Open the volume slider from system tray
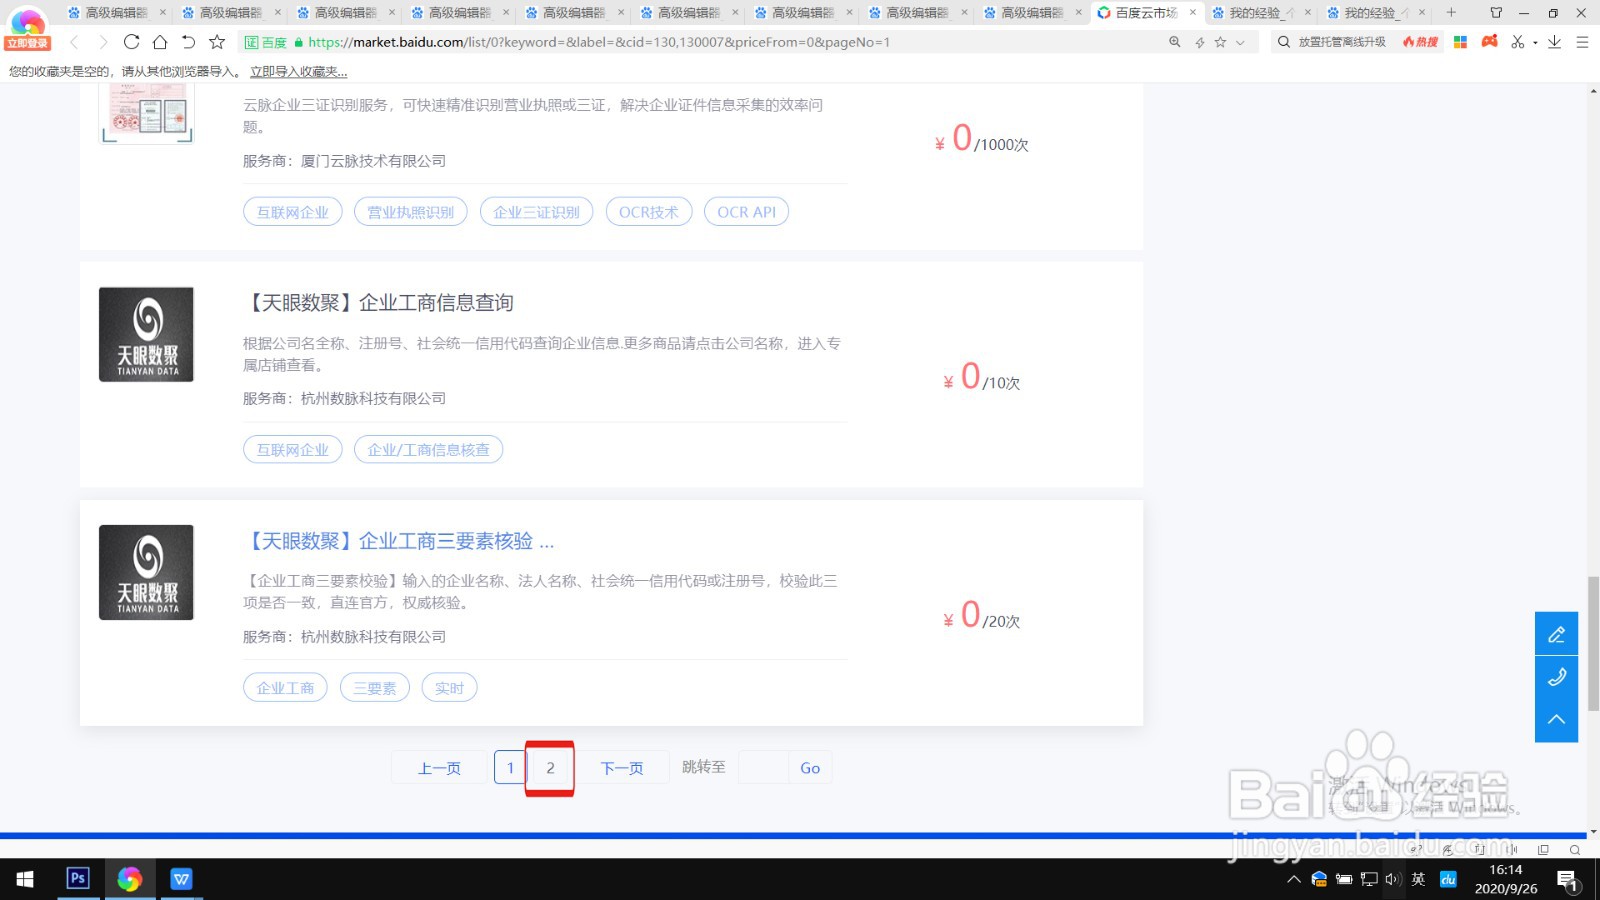1600x900 pixels. coord(1393,880)
